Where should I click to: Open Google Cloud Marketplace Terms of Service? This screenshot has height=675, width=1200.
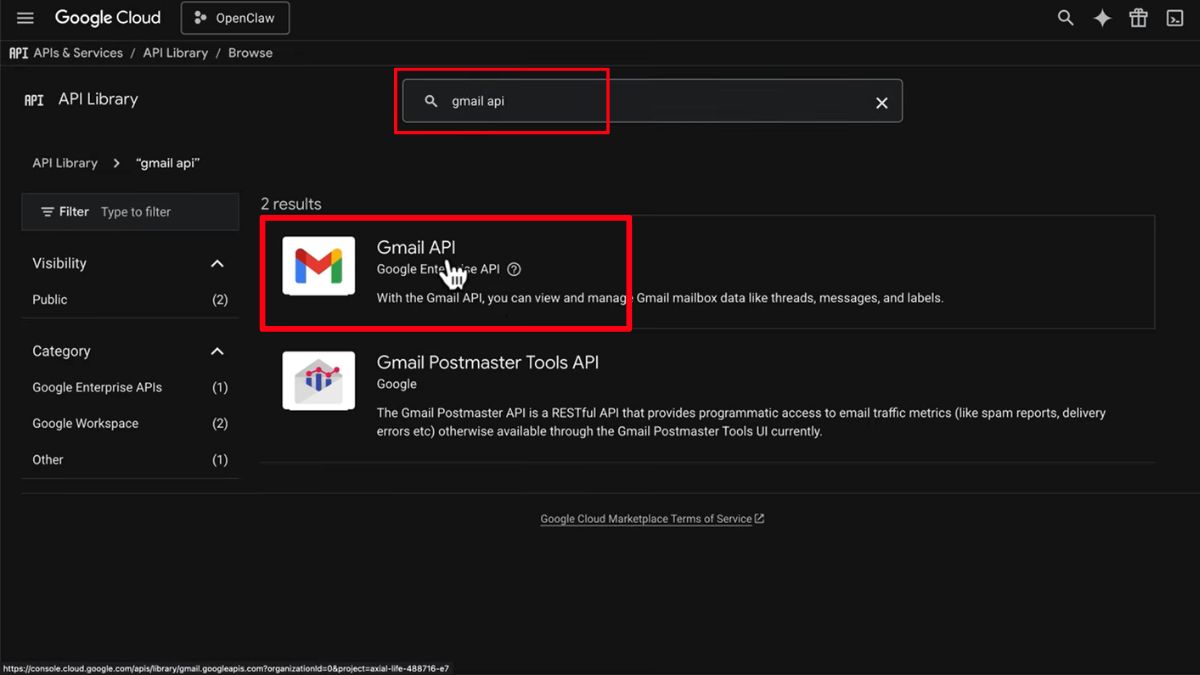click(646, 519)
